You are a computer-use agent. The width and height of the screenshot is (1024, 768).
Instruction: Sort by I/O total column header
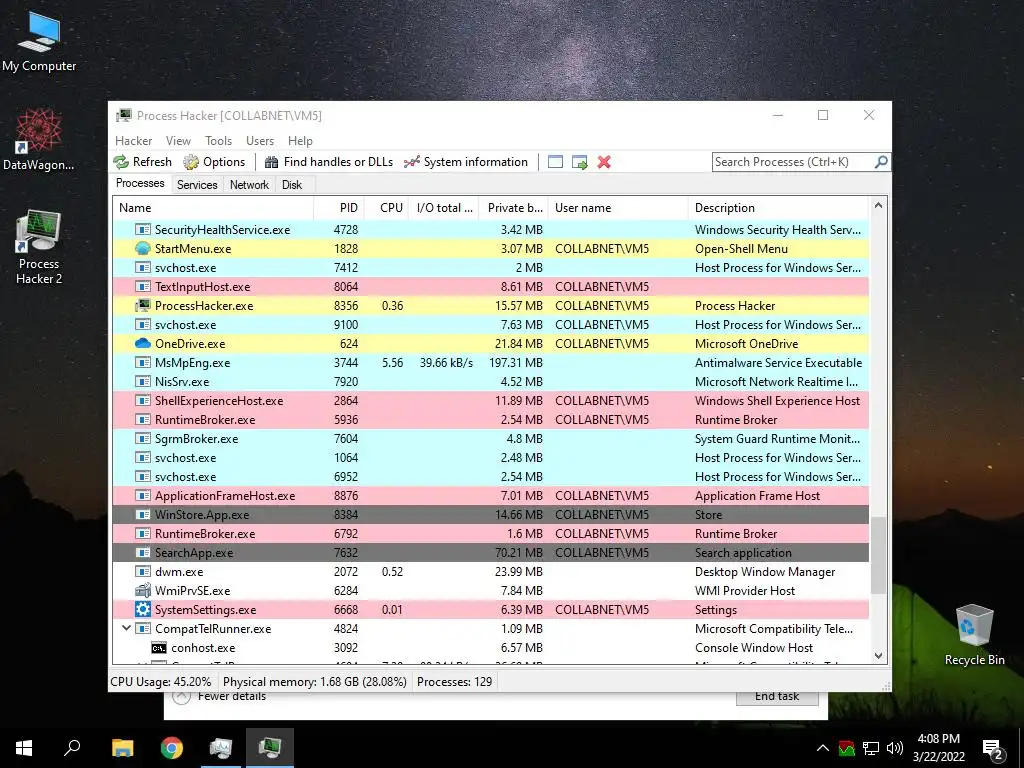click(444, 208)
